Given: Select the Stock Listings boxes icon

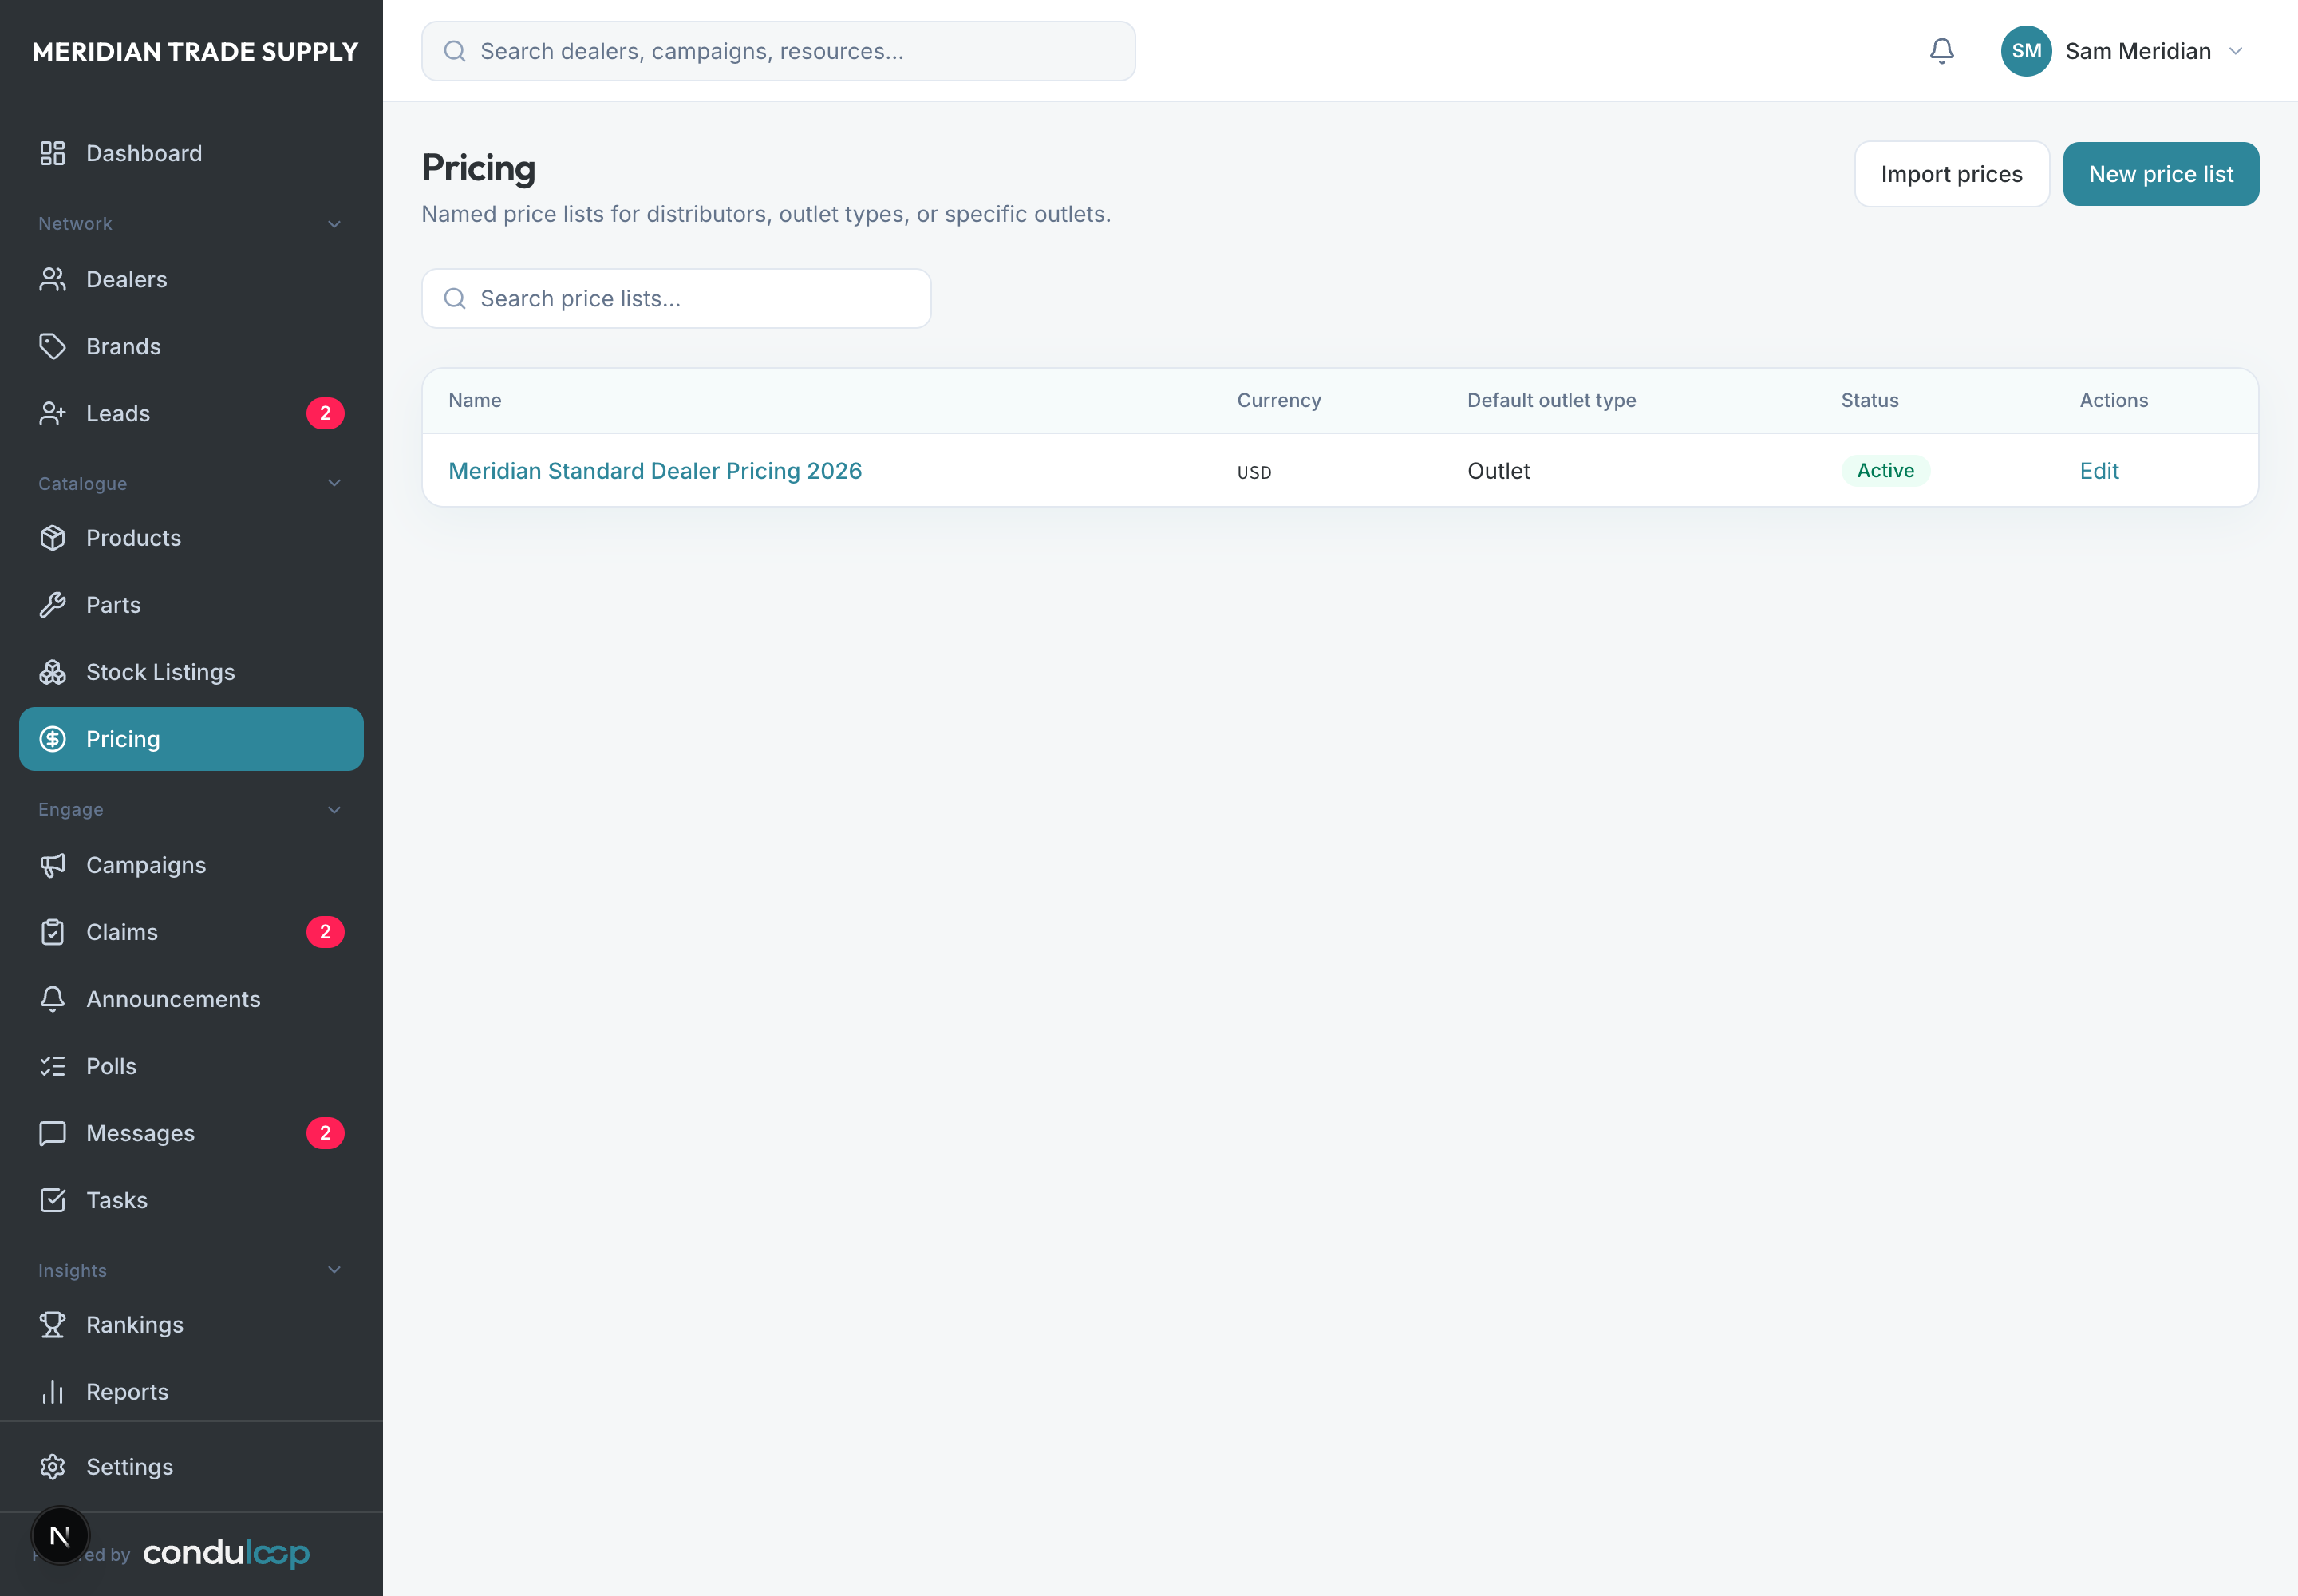Looking at the screenshot, I should click(52, 672).
